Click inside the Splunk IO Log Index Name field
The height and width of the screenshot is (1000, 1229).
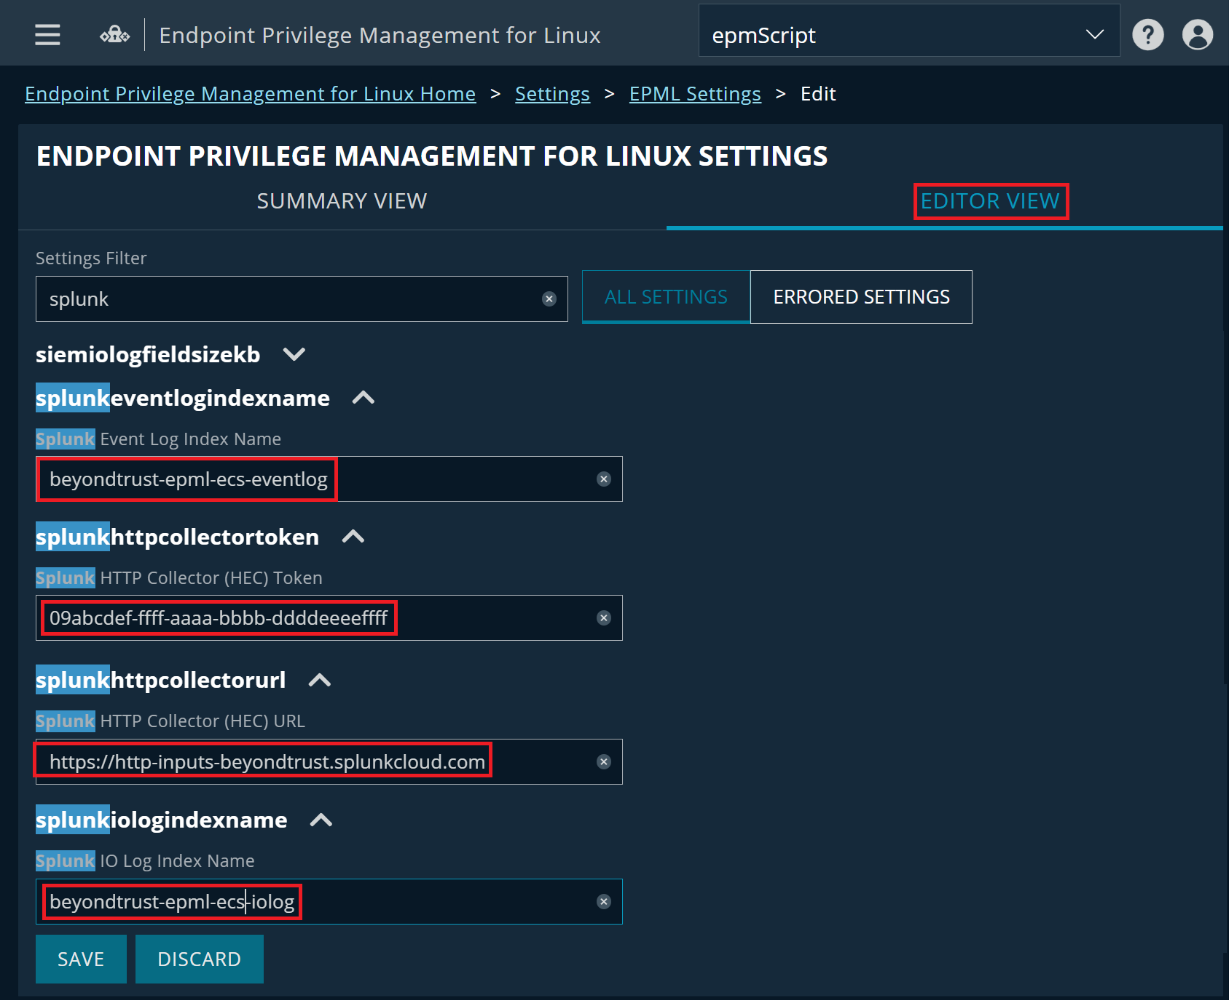coord(300,901)
